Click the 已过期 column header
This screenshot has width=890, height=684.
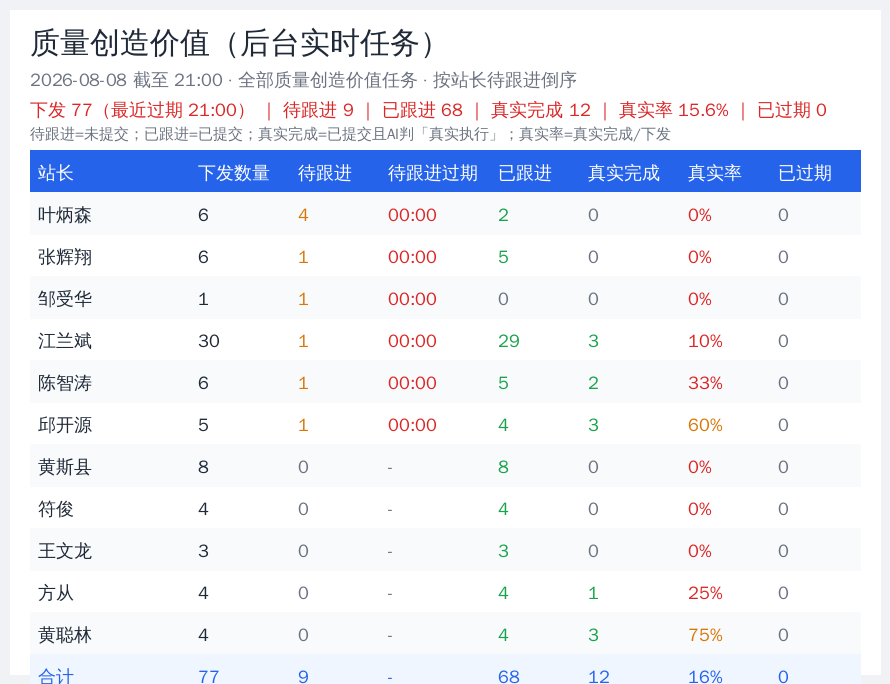(804, 173)
